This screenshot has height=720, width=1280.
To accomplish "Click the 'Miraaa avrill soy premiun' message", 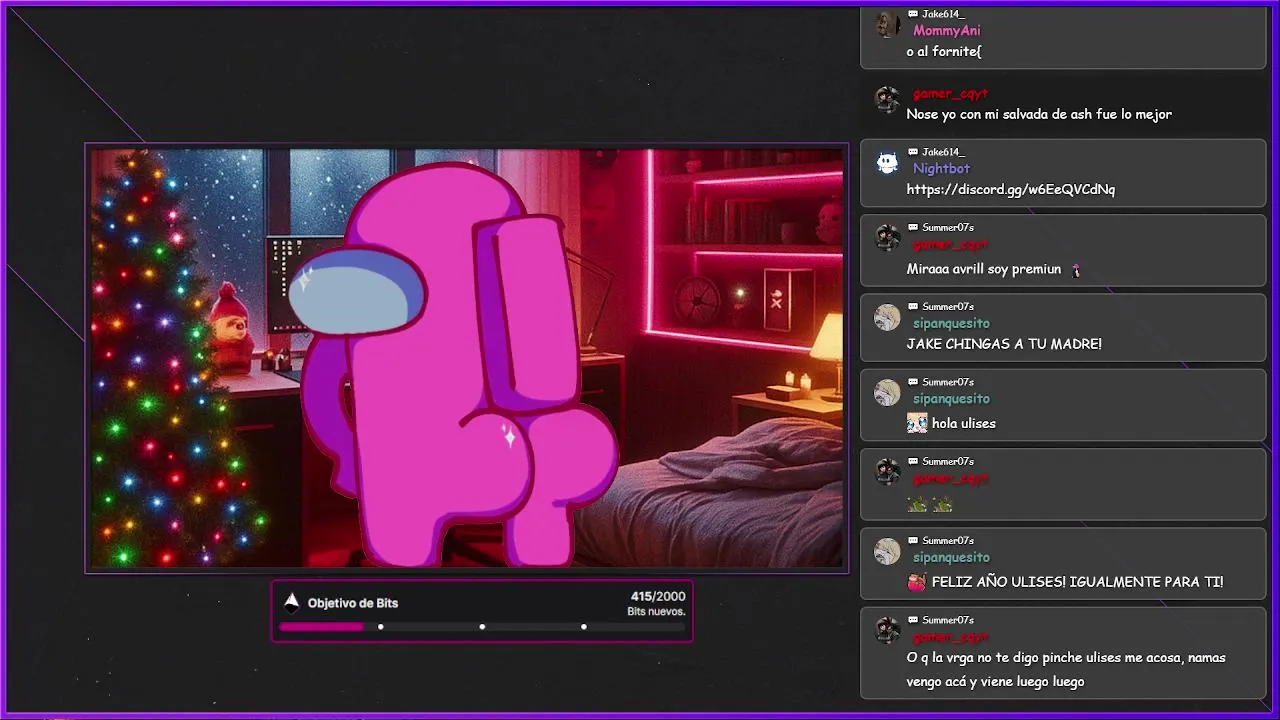I will pos(984,269).
